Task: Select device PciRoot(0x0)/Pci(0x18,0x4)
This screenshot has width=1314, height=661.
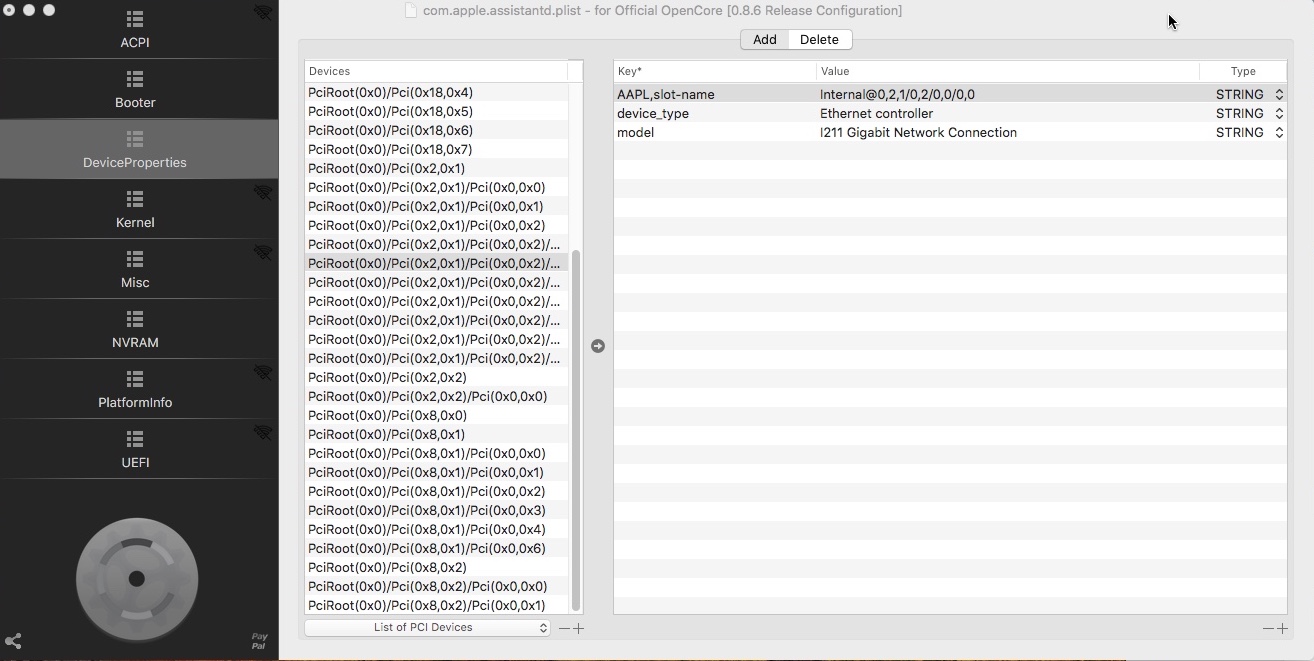Action: (436, 92)
